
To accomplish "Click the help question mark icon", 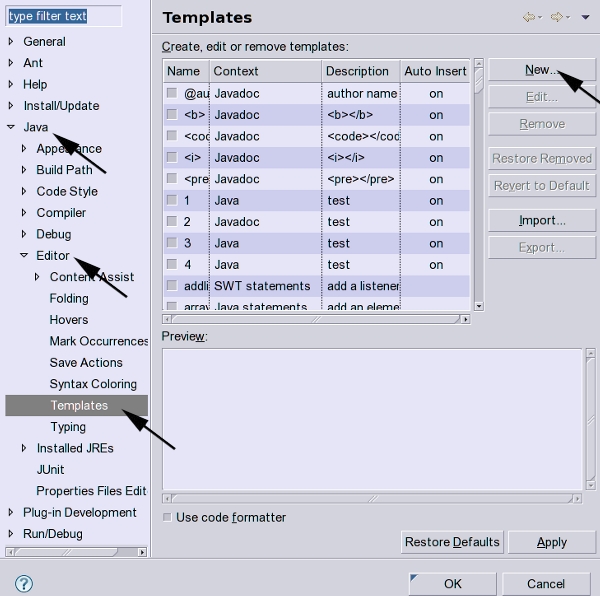I will coord(25,584).
